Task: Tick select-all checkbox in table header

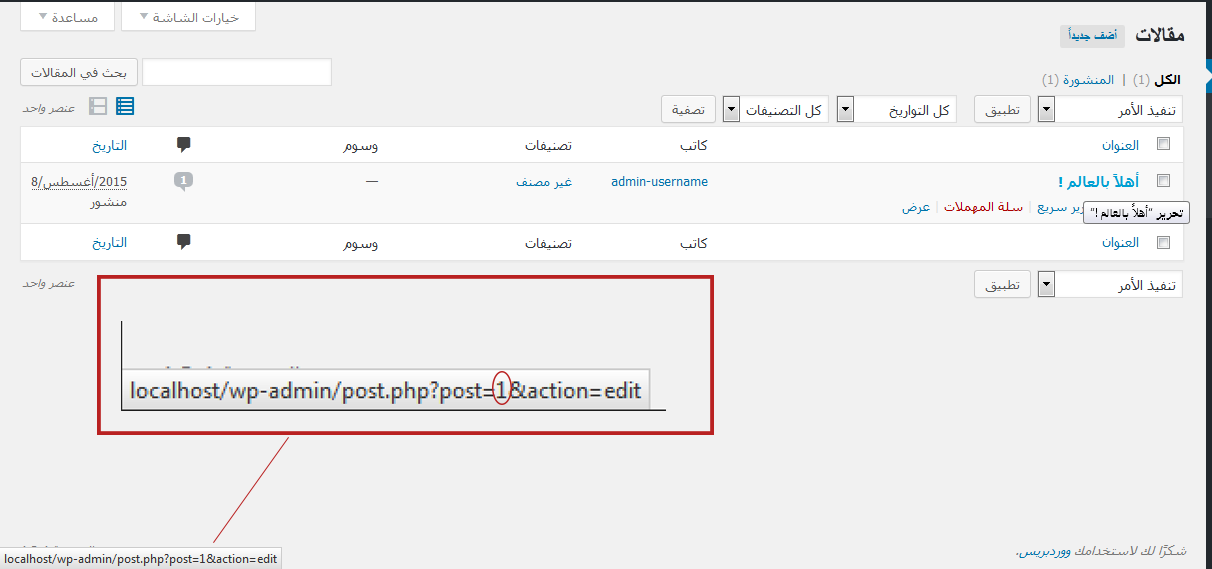Action: pos(1163,145)
